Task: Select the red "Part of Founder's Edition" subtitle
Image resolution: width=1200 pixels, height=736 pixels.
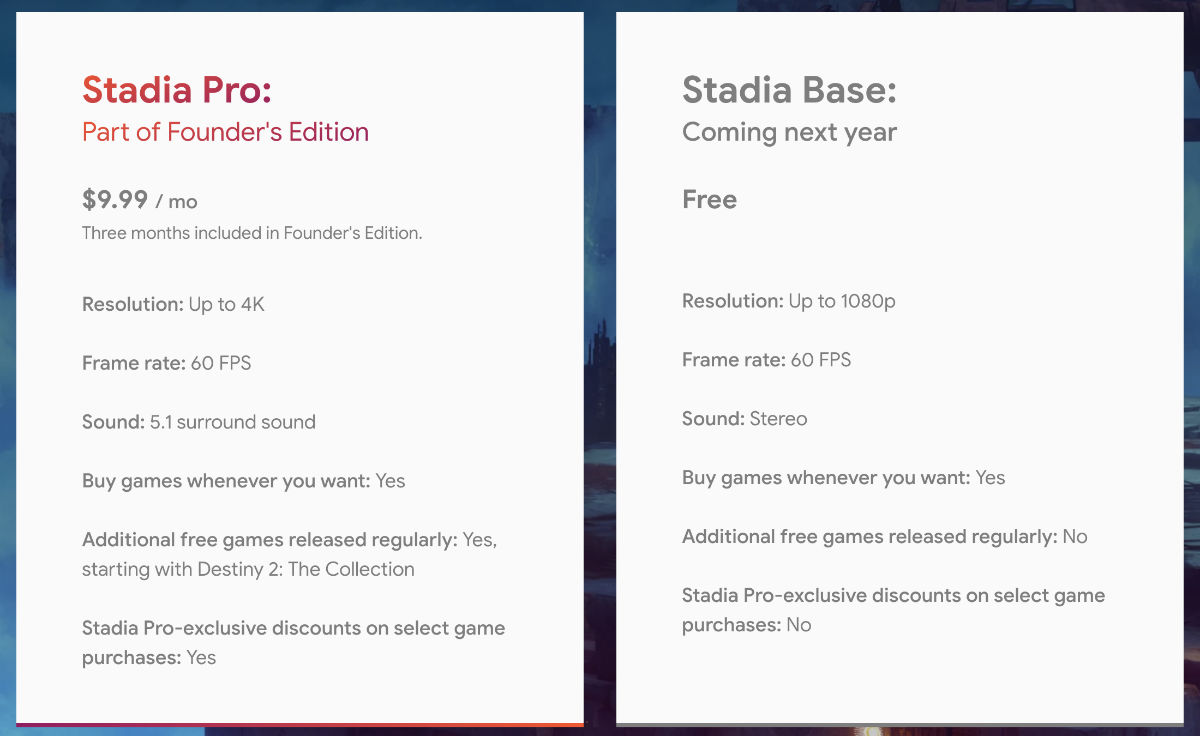Action: (225, 132)
